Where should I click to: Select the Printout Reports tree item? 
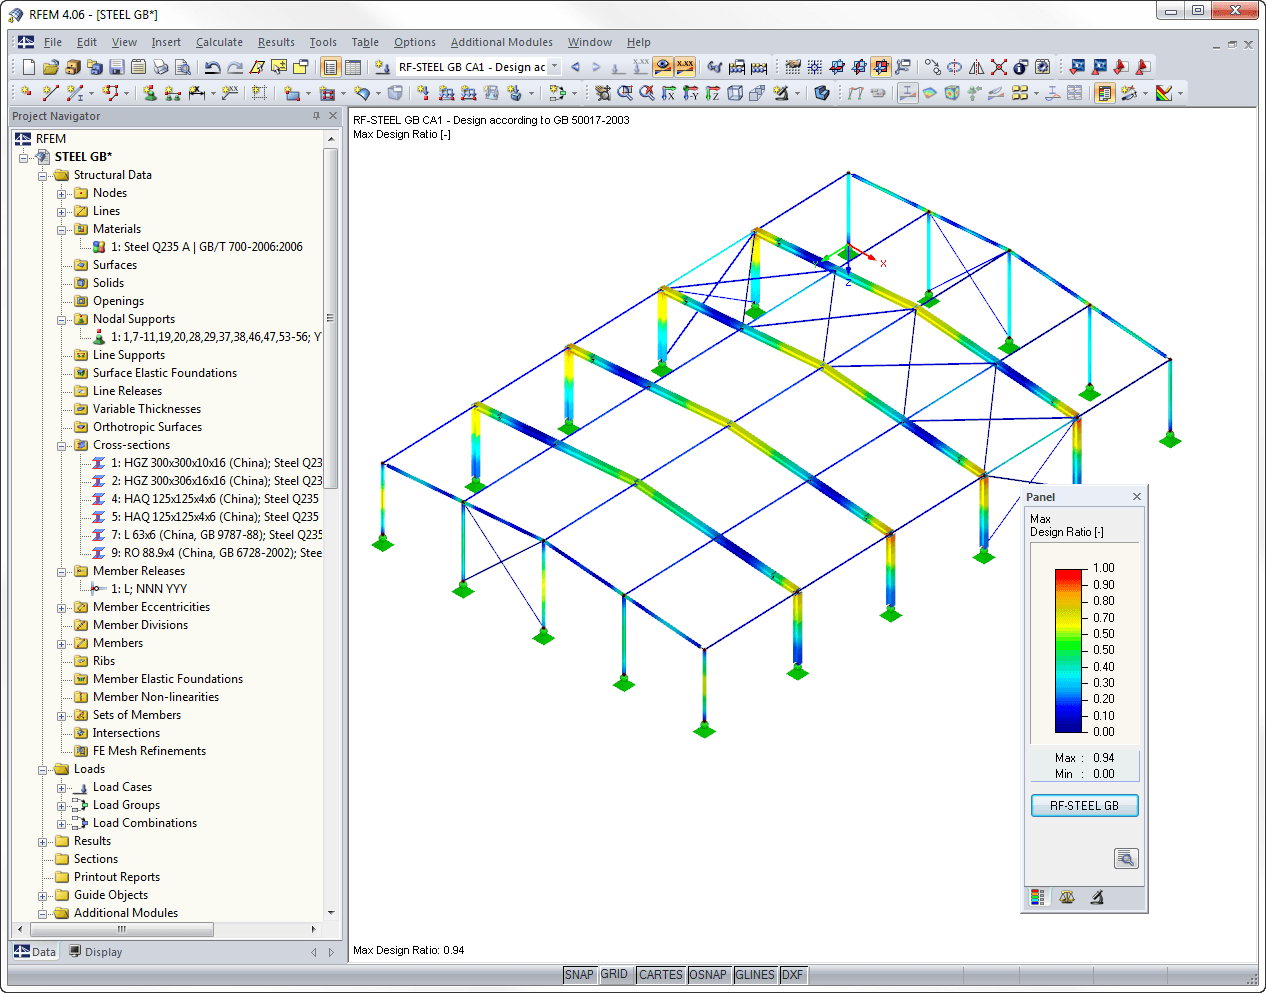117,877
